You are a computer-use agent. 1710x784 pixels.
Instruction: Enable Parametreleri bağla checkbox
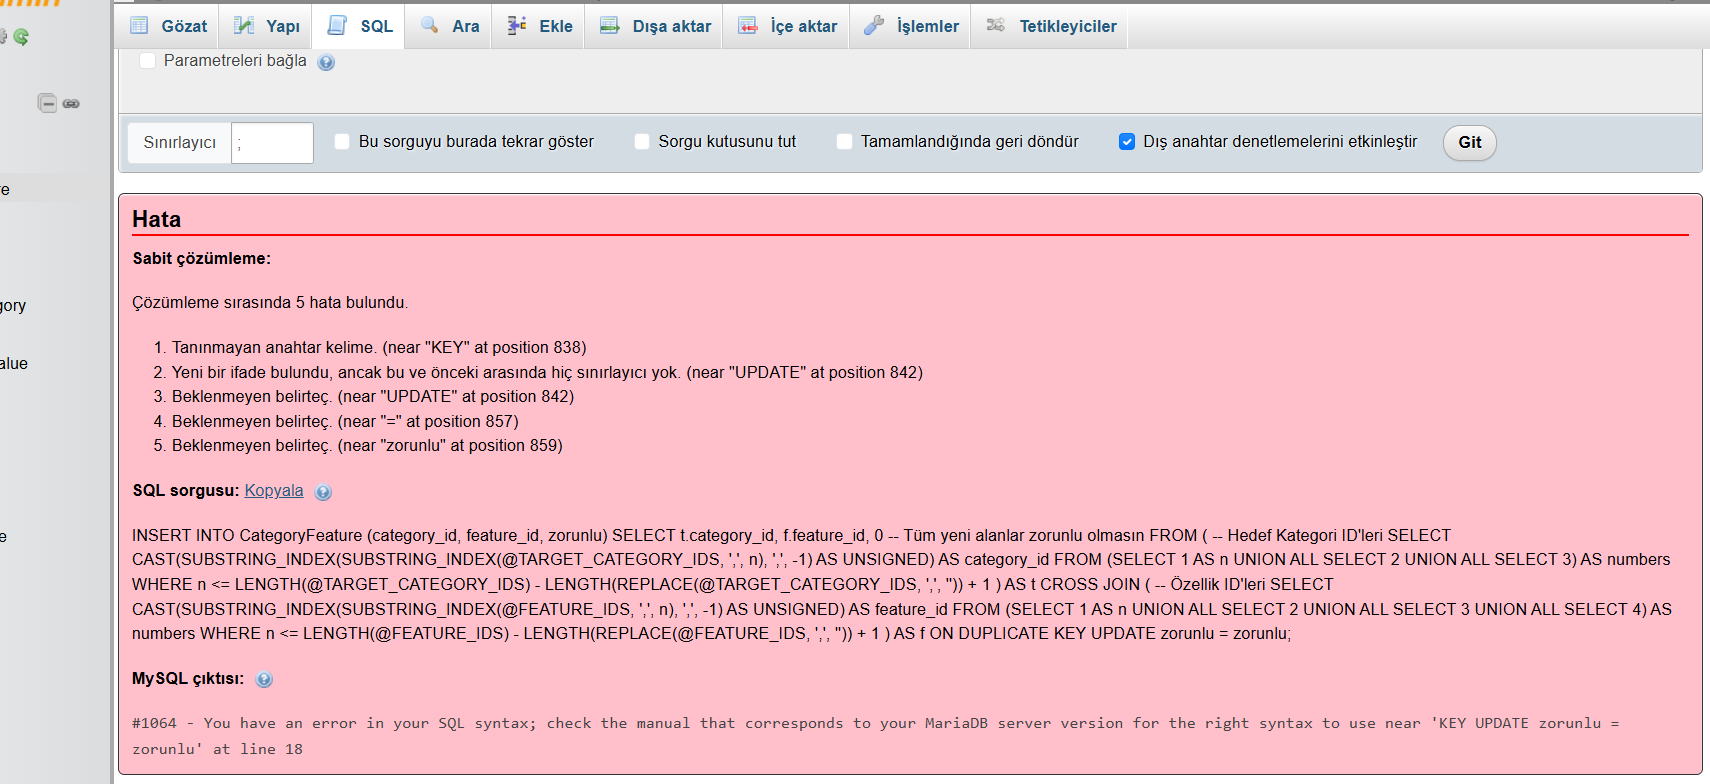pos(148,61)
